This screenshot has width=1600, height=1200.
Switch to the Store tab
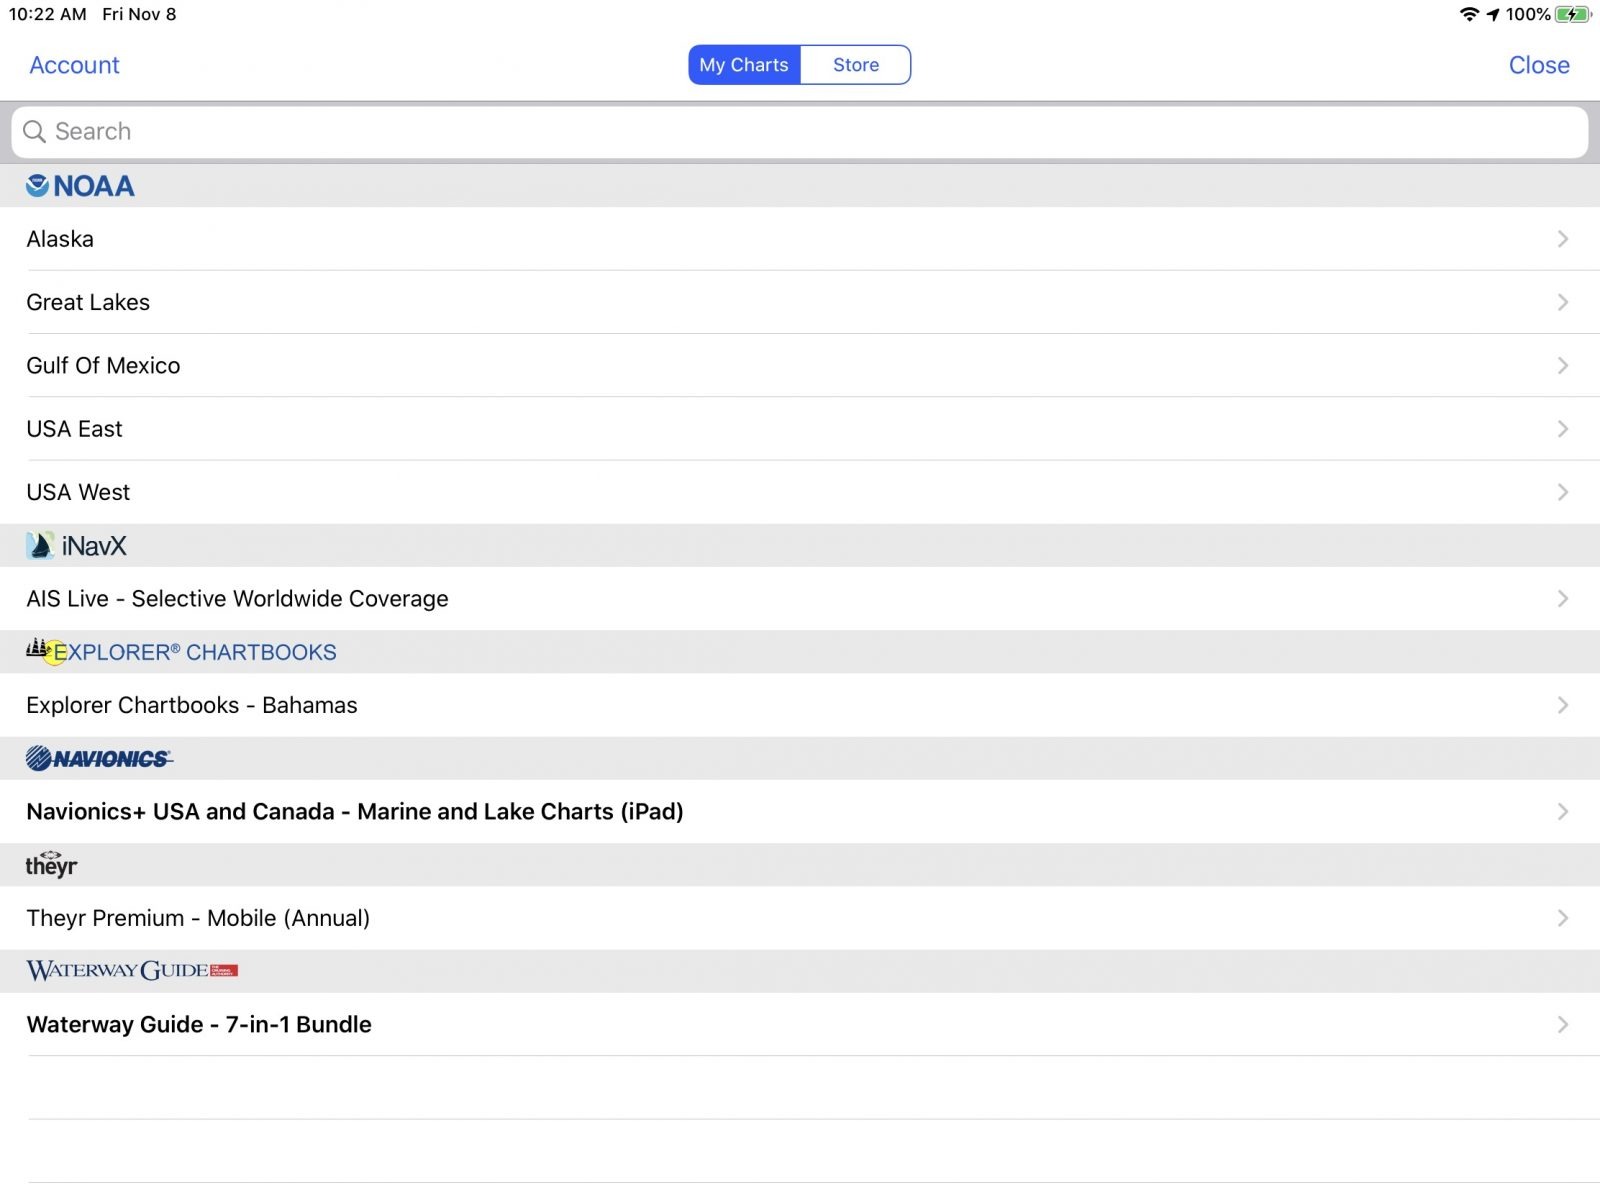coord(856,65)
